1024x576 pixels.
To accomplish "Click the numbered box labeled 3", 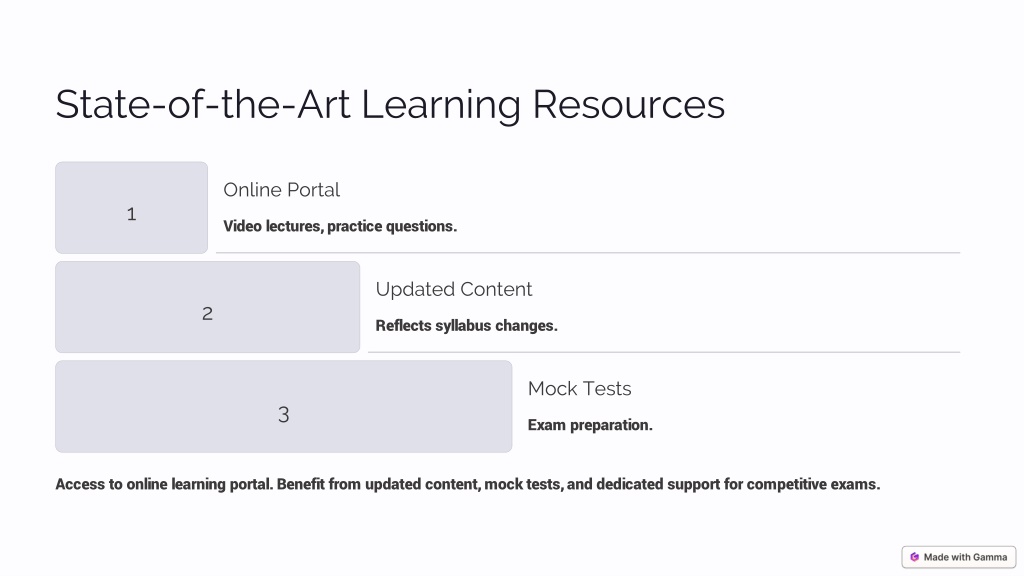I will pos(283,406).
